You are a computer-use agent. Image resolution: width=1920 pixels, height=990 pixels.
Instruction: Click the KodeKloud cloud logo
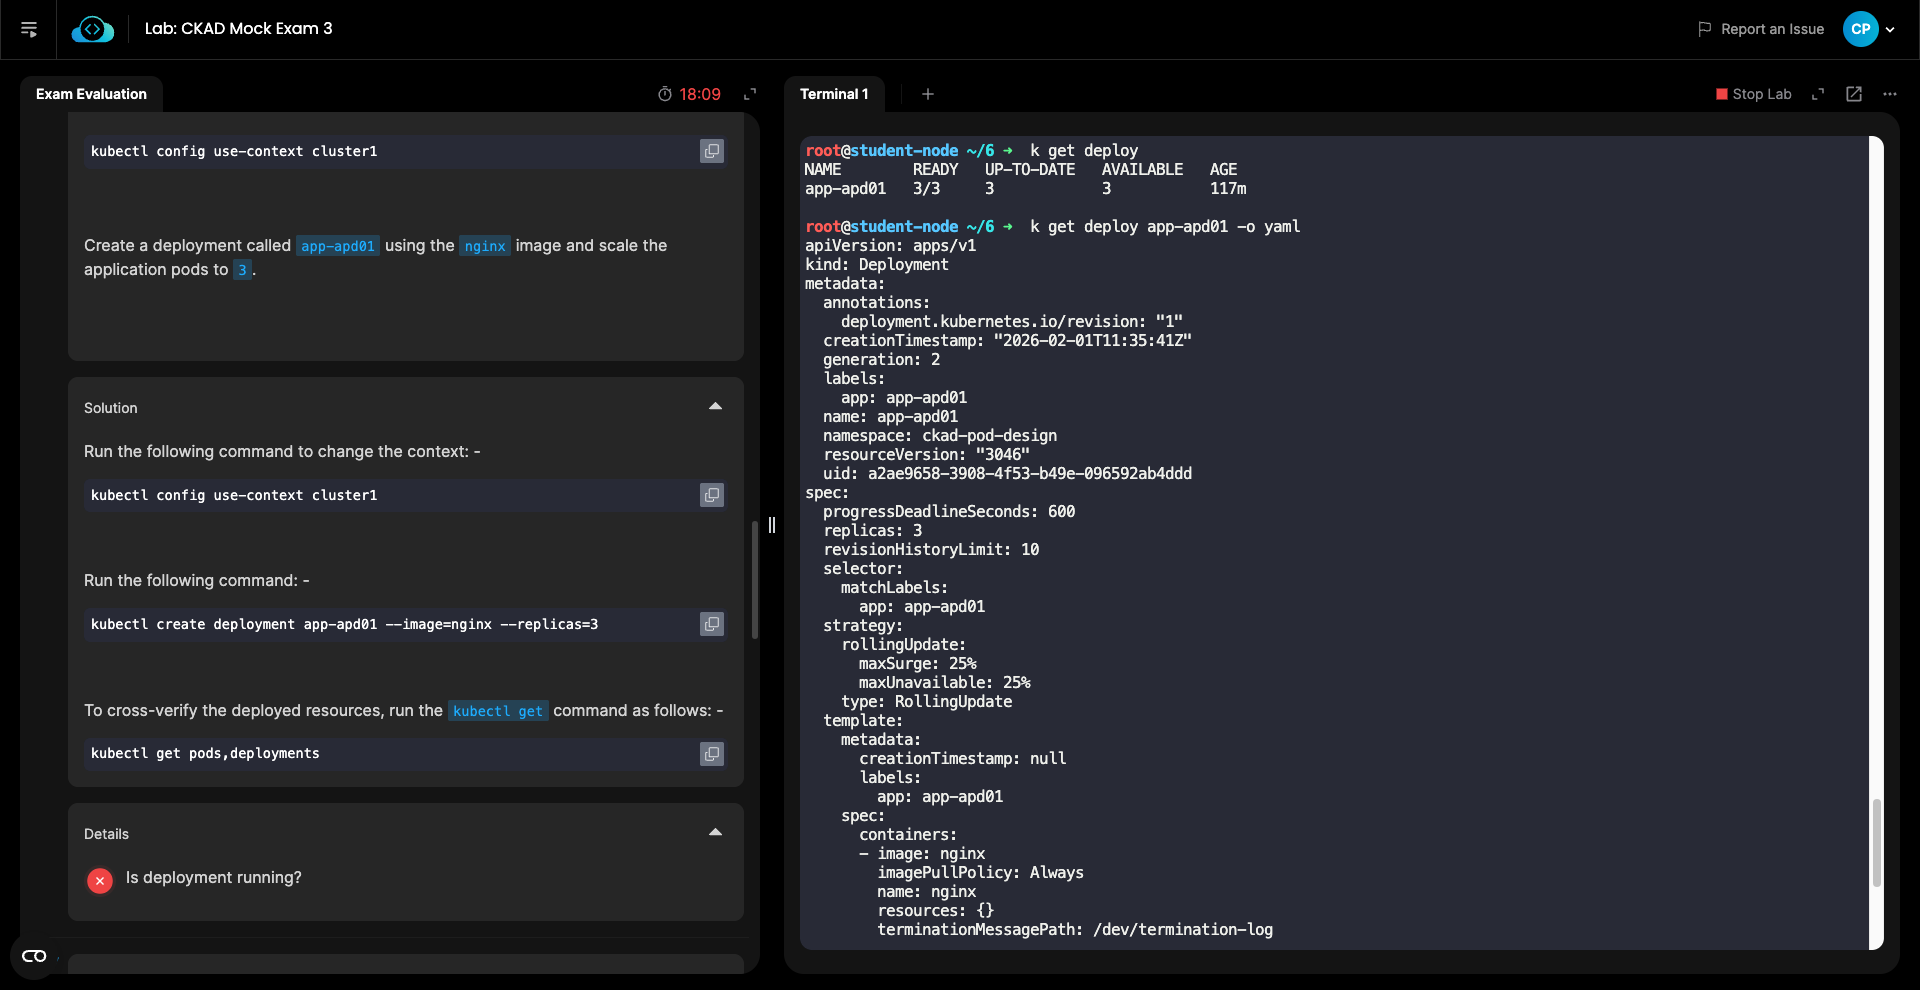(x=92, y=30)
